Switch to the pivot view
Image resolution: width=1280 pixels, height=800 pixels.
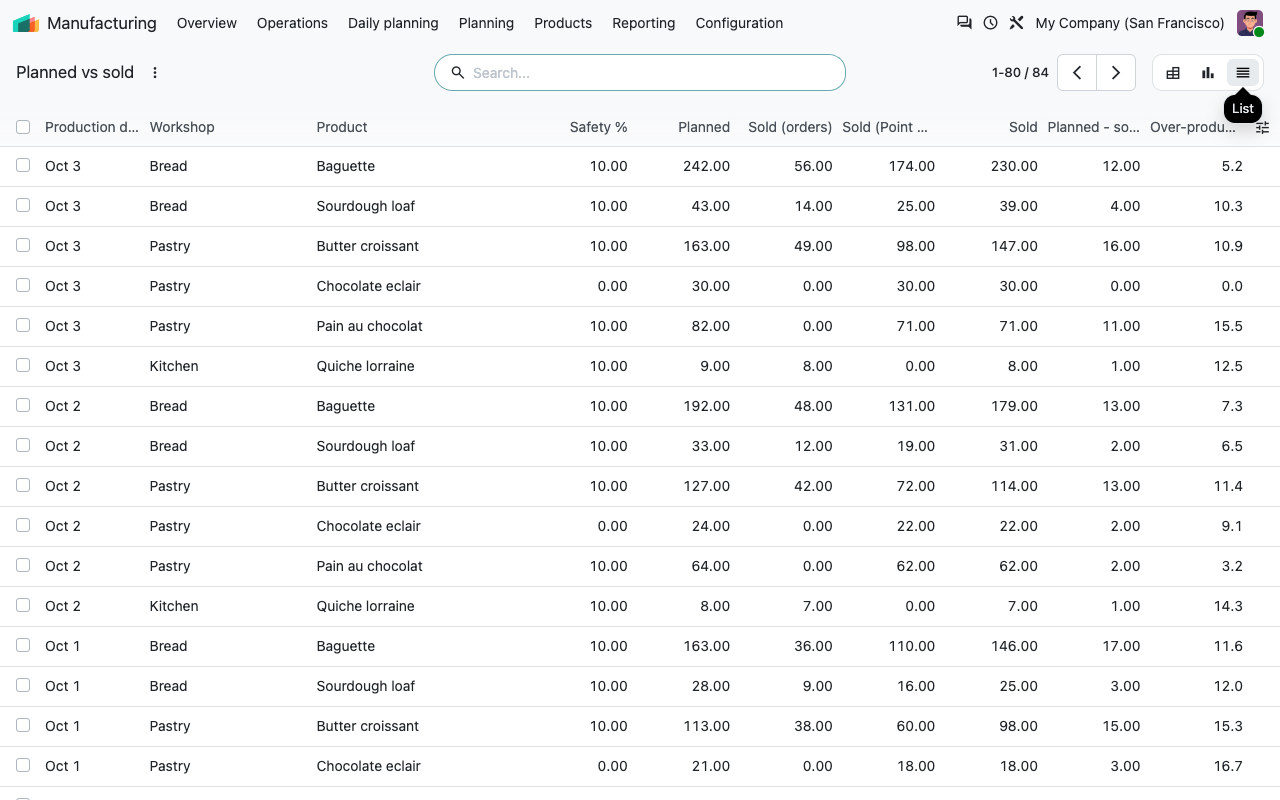[1173, 73]
